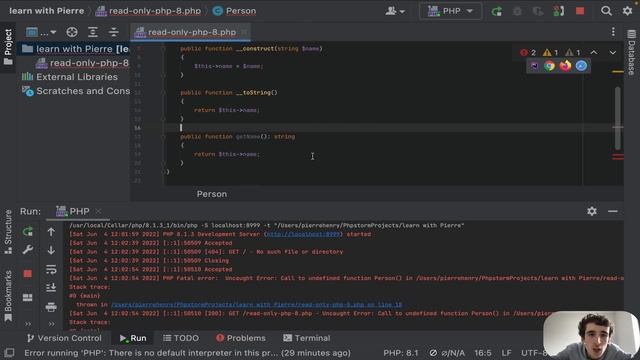Open file in PhpStorm built-in preview icon
This screenshot has width=640, height=360.
534,66
